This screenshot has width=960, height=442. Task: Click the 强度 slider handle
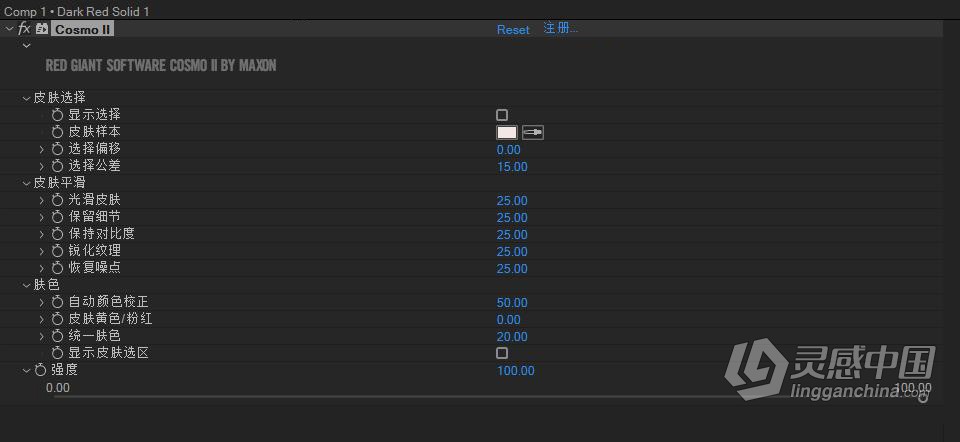[x=923, y=398]
